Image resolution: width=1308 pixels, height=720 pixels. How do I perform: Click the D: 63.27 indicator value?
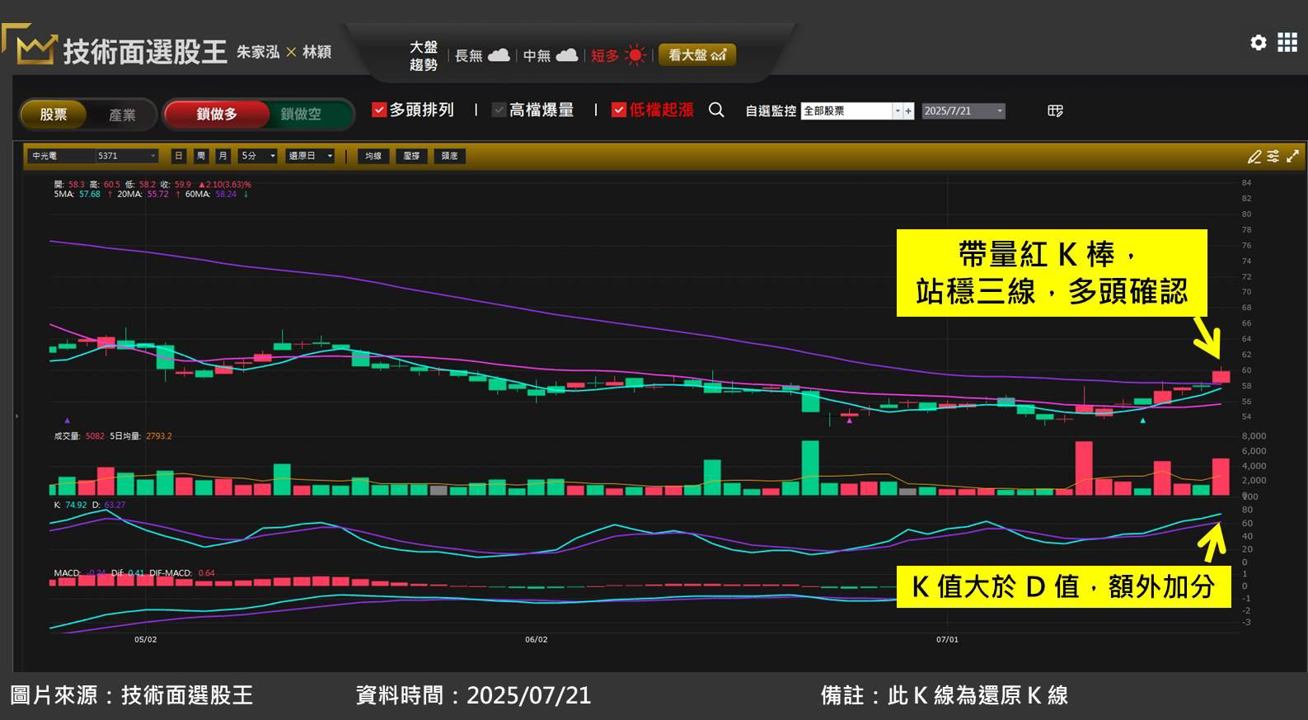tap(109, 505)
